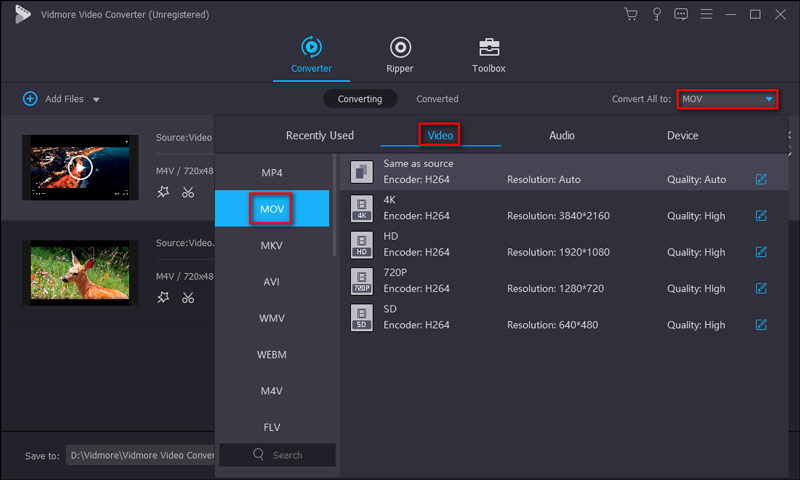
Task: Click the key register icon
Action: 656,14
